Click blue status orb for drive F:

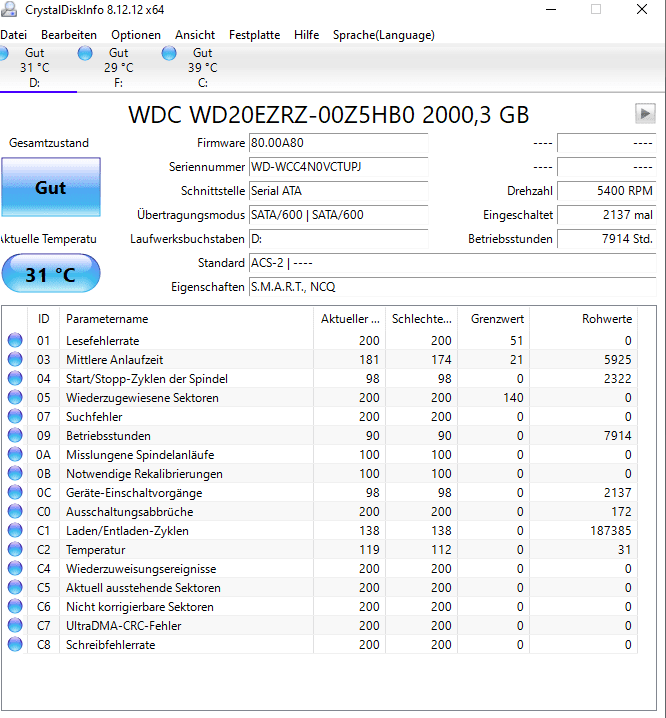(85, 53)
